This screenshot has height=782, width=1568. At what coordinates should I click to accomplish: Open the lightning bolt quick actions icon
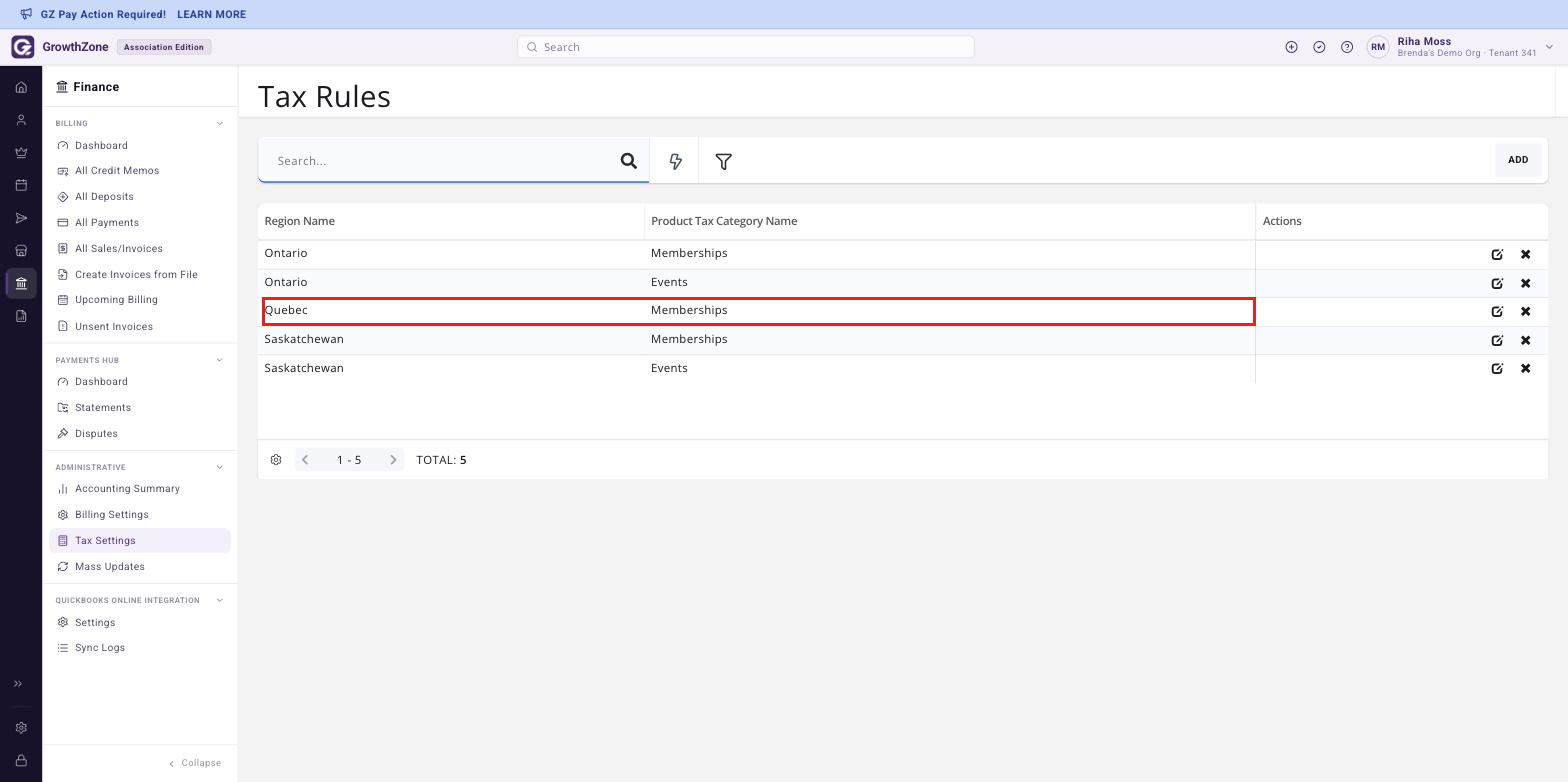point(675,161)
